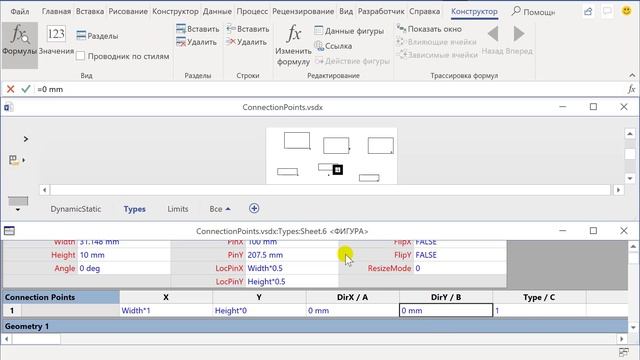Open the Главная tab
Image resolution: width=640 pixels, height=360 pixels.
pyautogui.click(x=56, y=11)
